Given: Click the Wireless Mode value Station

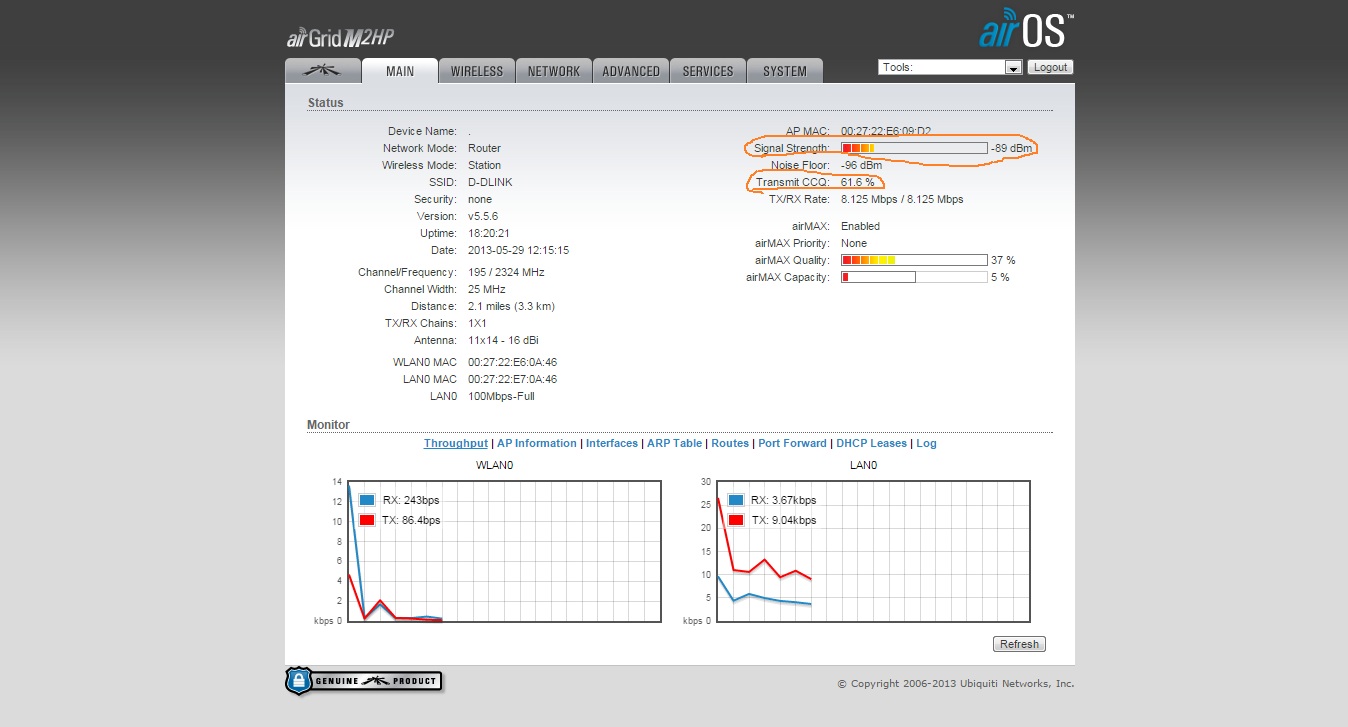Looking at the screenshot, I should (x=485, y=165).
